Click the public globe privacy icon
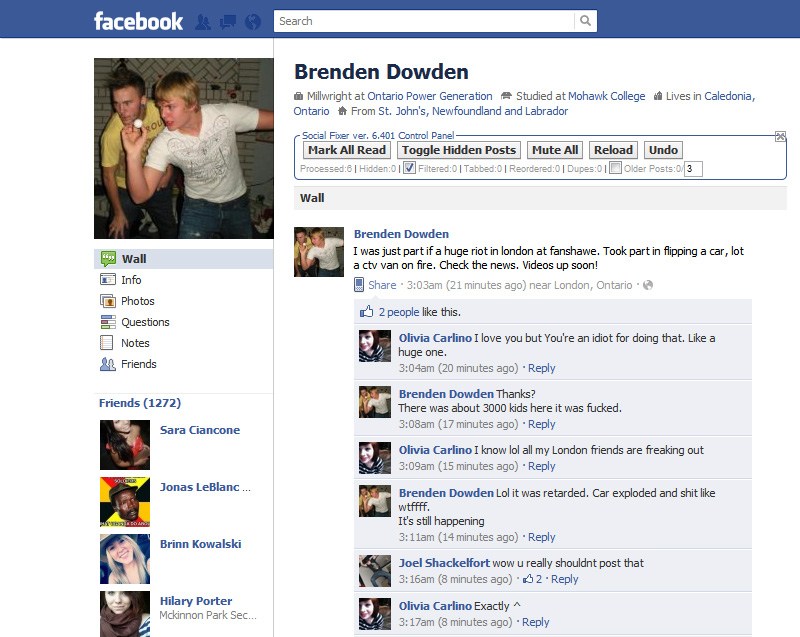This screenshot has height=637, width=800. tap(647, 285)
